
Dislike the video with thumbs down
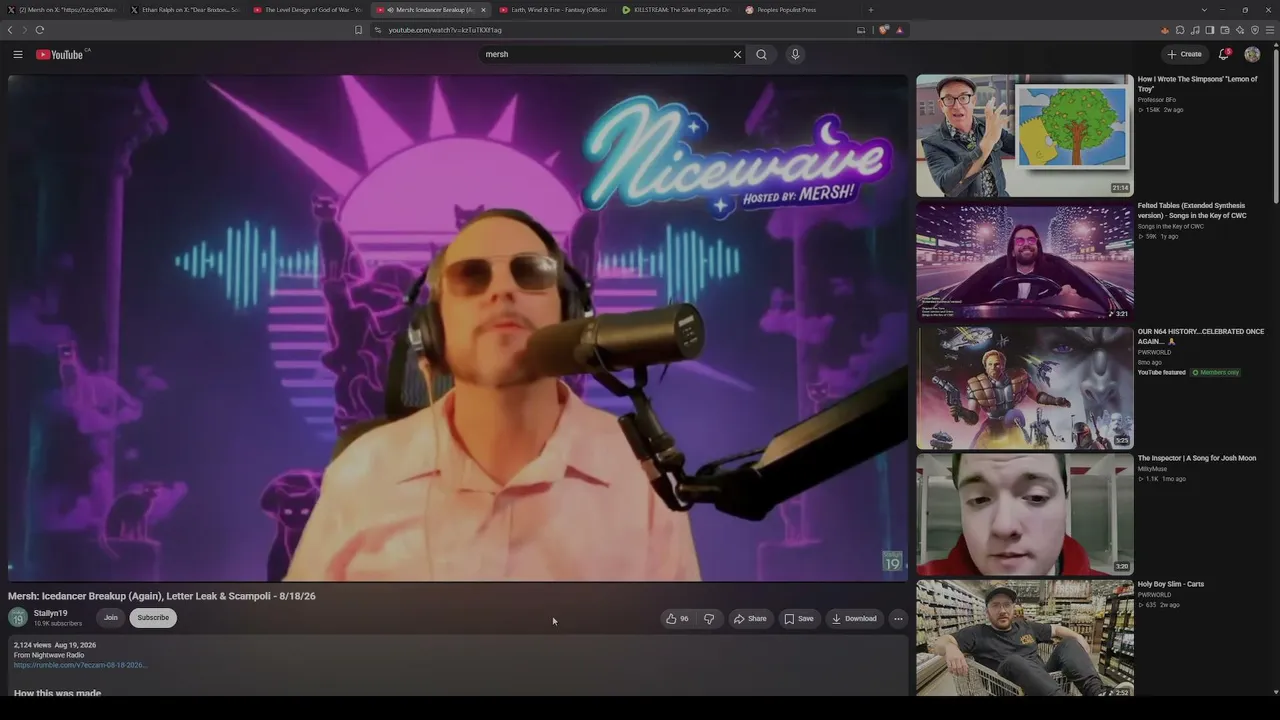[709, 619]
